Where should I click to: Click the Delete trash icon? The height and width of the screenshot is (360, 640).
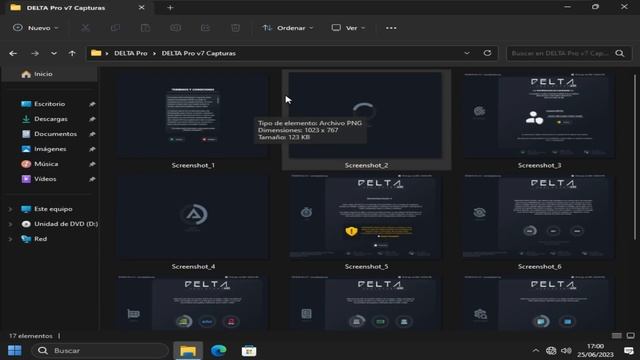tap(236, 28)
